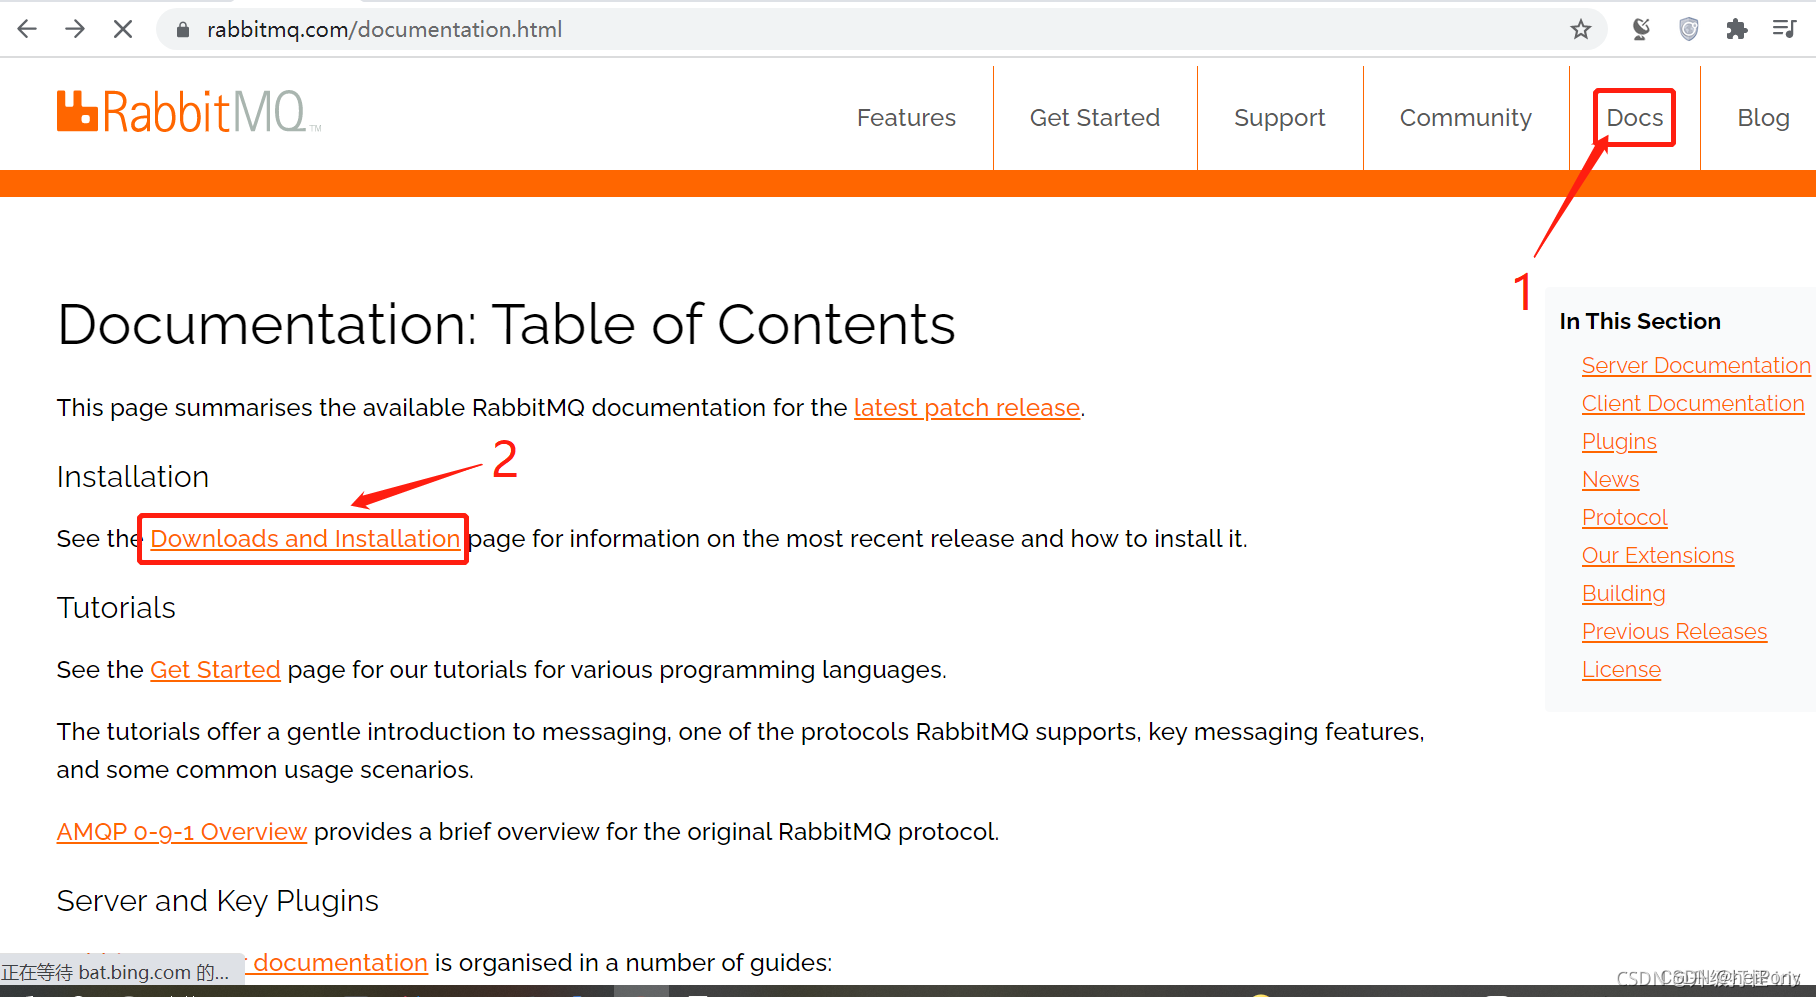Open the License sidebar link
Viewport: 1816px width, 997px height.
(x=1621, y=670)
